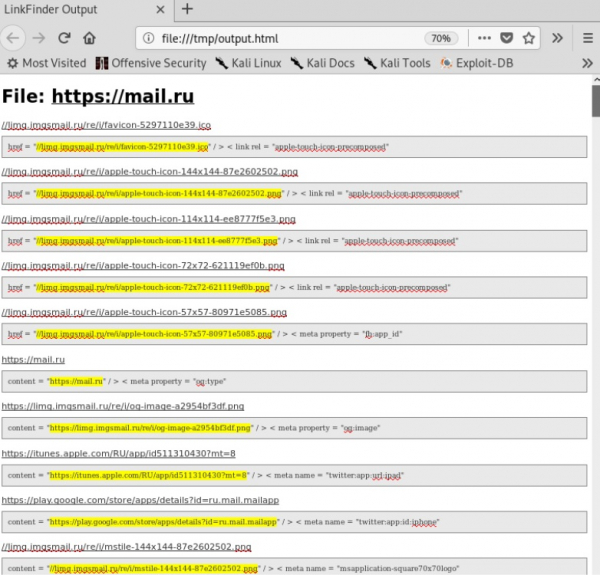Open the Firefox hamburger menu
The image size is (600, 575).
(584, 38)
